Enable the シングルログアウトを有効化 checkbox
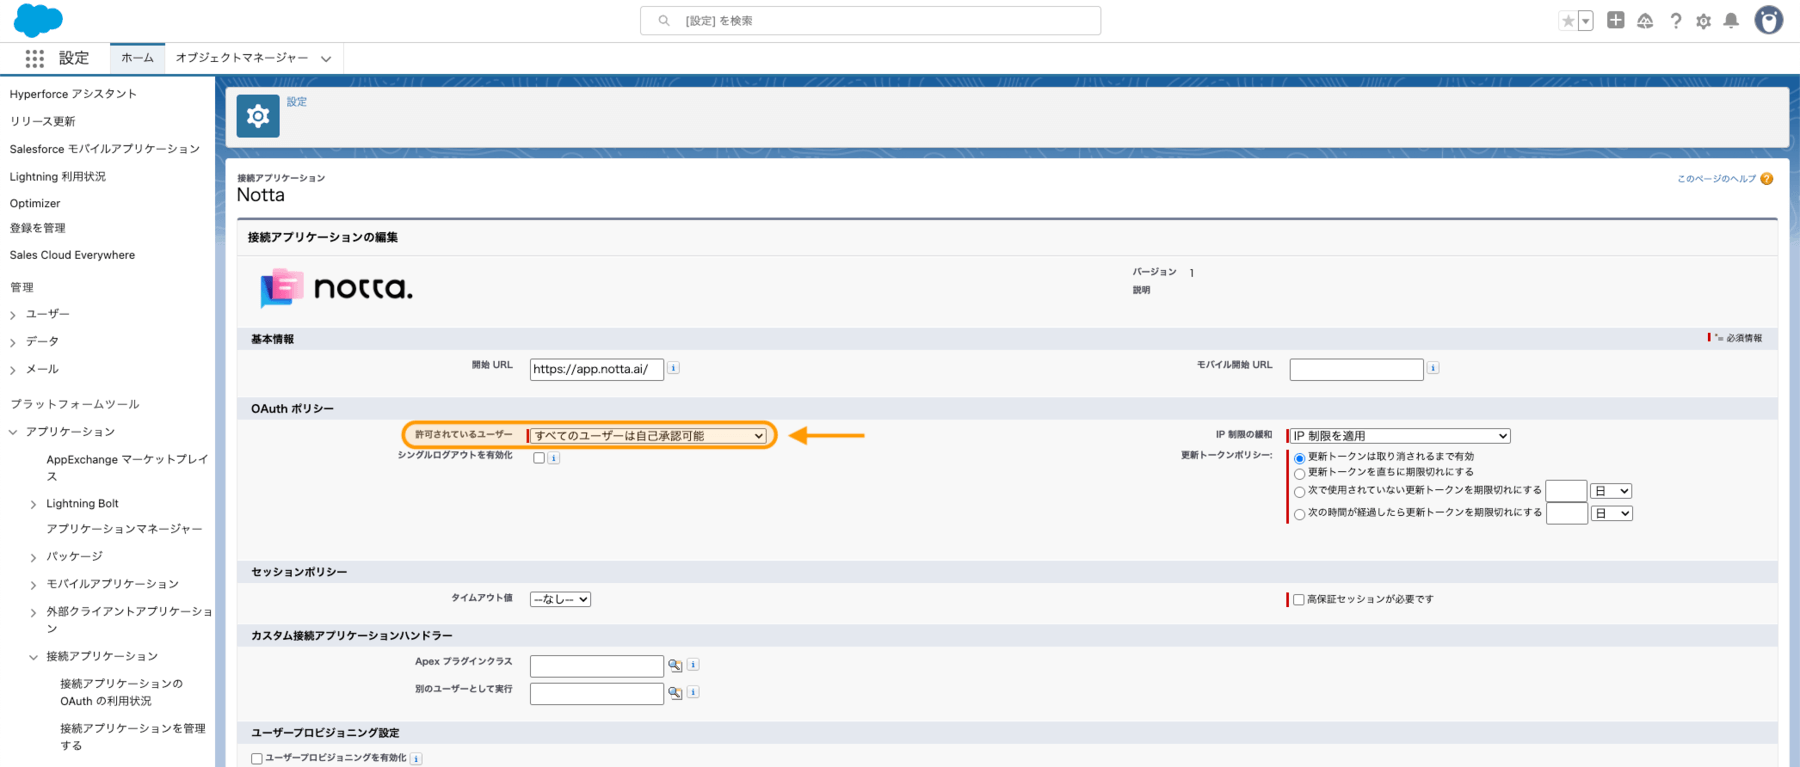 pyautogui.click(x=539, y=458)
